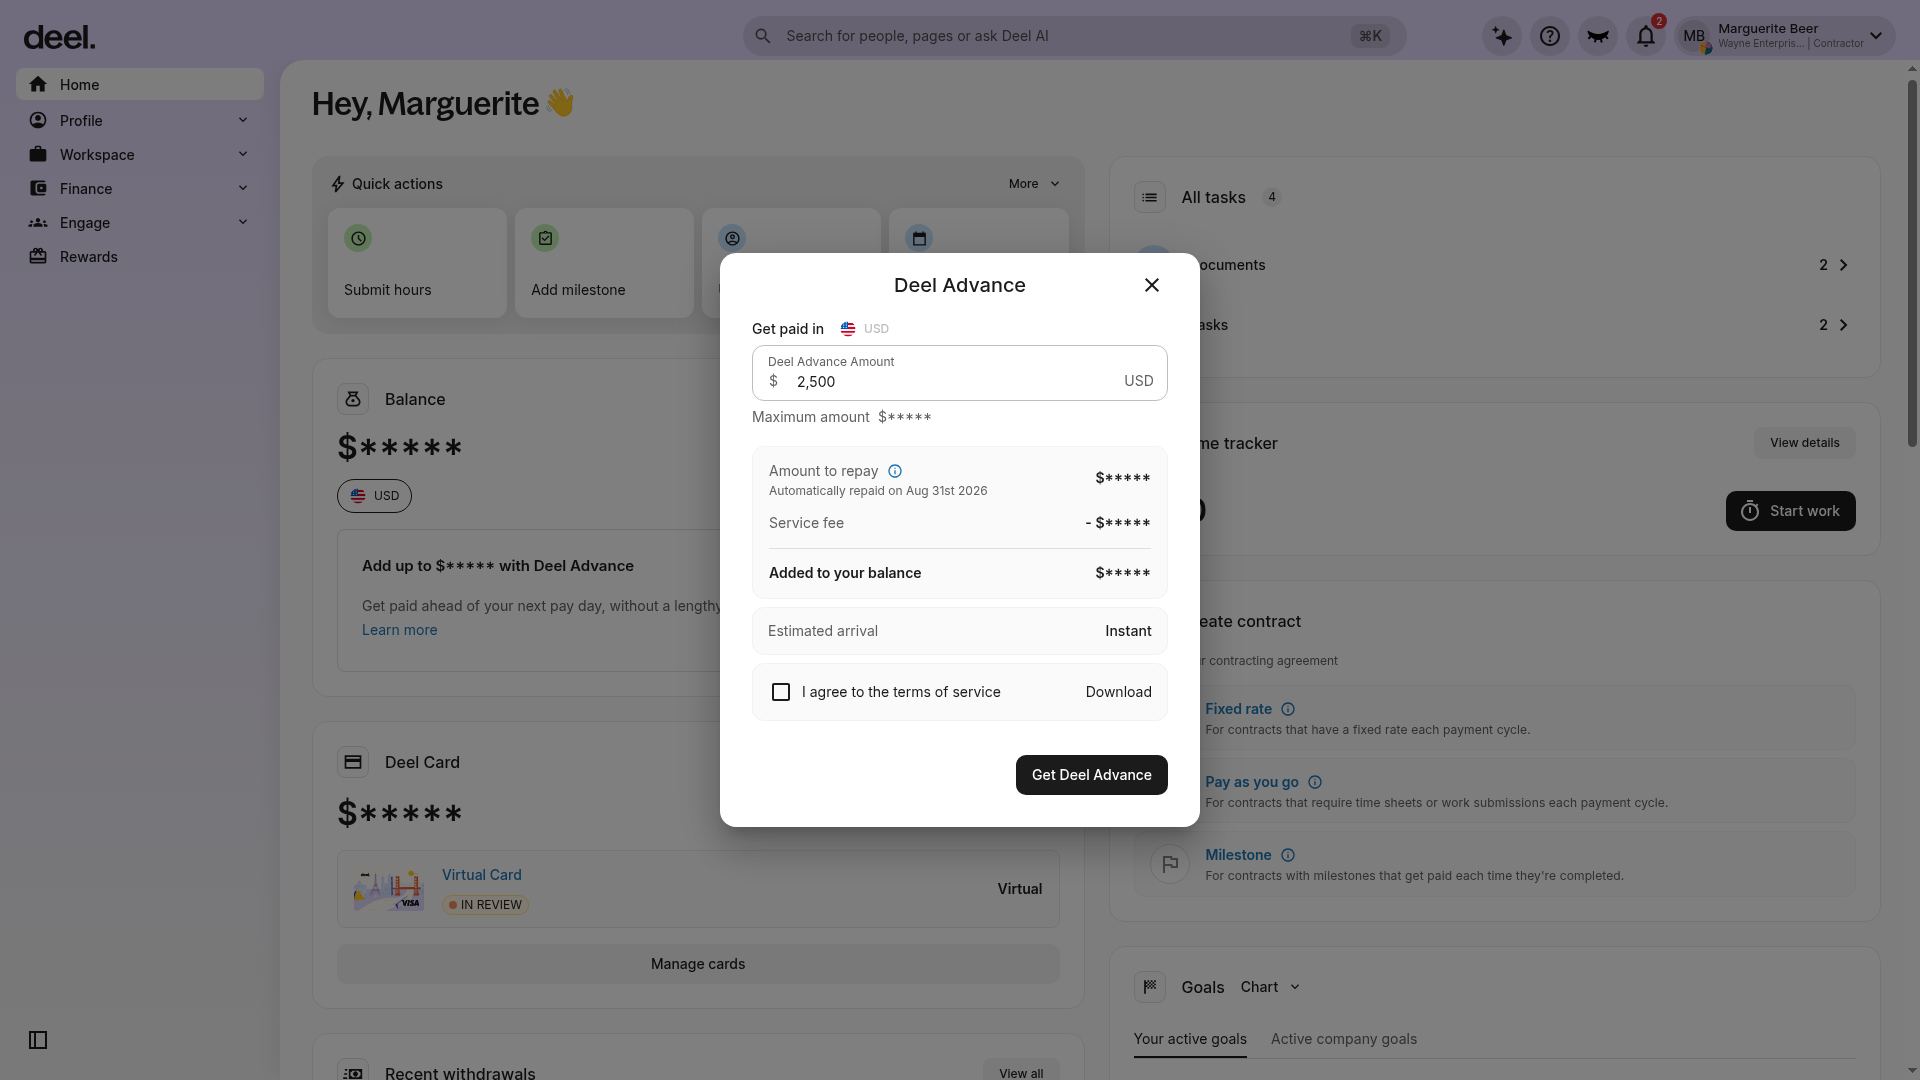Open the notifications bell
The height and width of the screenshot is (1080, 1920).
click(1646, 36)
